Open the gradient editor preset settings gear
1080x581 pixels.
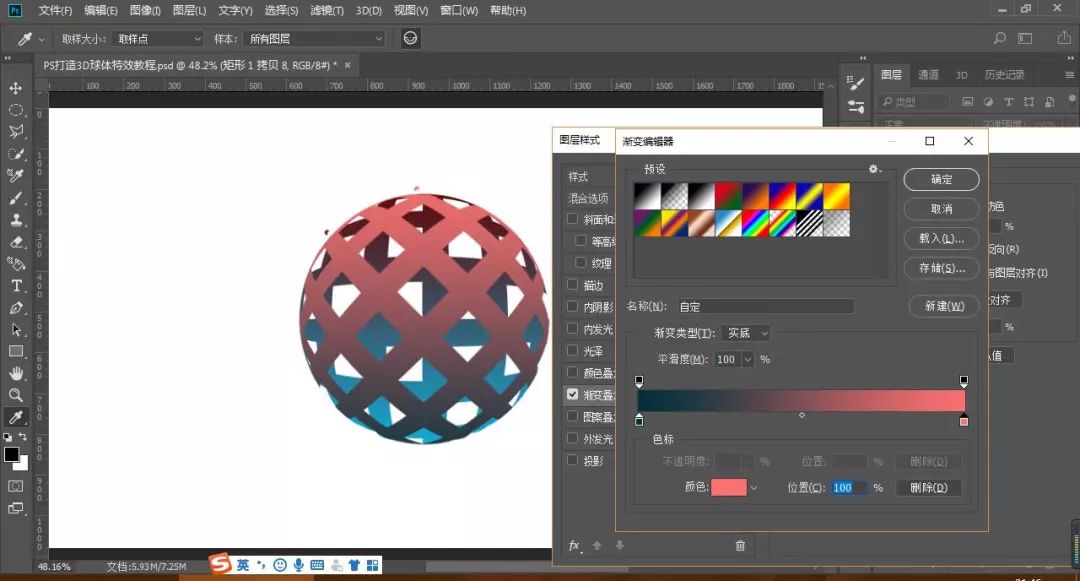(874, 170)
